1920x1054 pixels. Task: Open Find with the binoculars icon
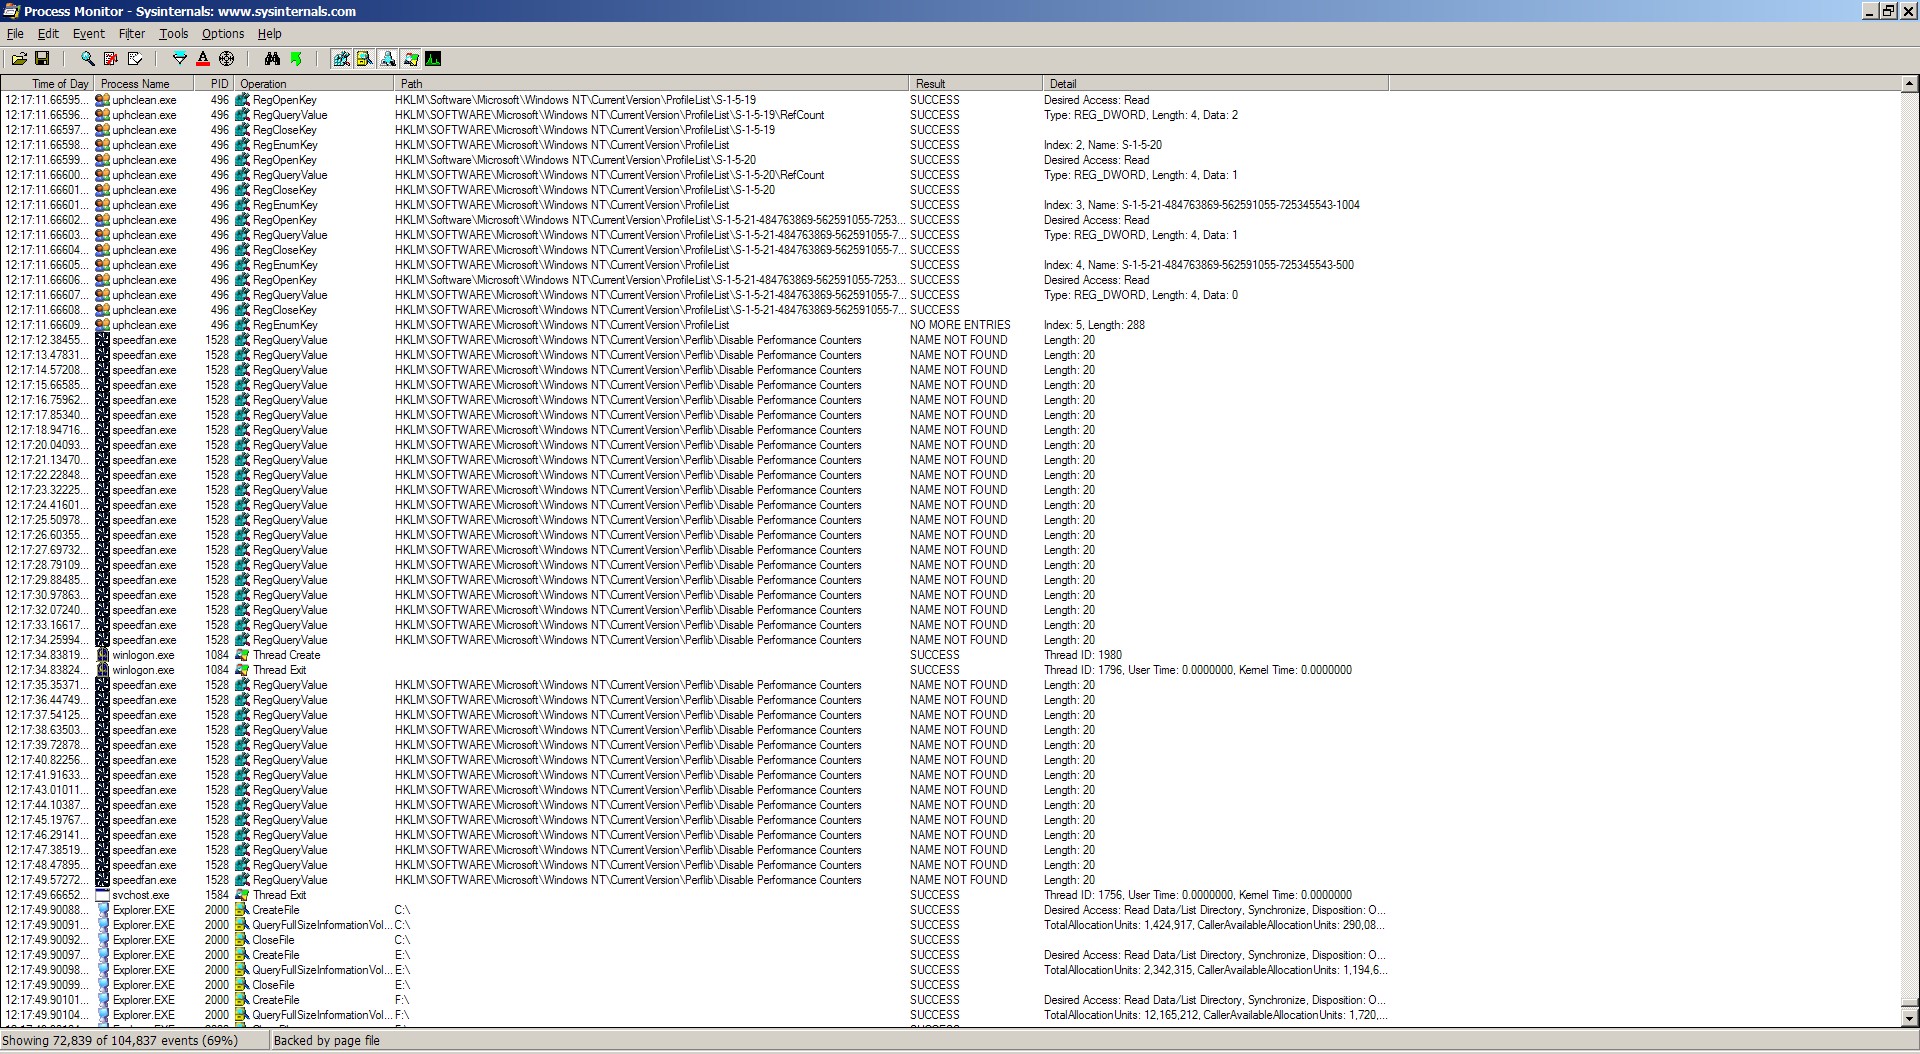tap(272, 59)
